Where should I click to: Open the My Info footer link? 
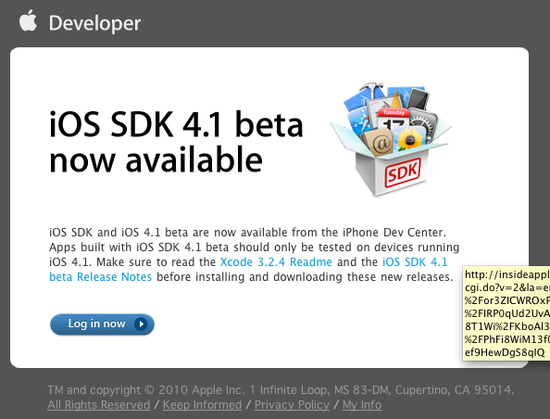point(362,405)
